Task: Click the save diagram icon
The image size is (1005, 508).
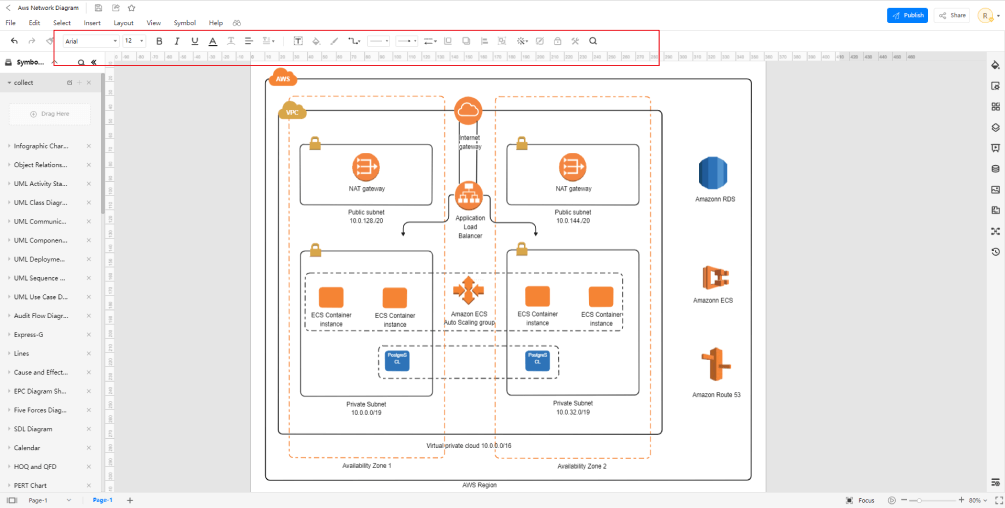Action: pyautogui.click(x=98, y=8)
